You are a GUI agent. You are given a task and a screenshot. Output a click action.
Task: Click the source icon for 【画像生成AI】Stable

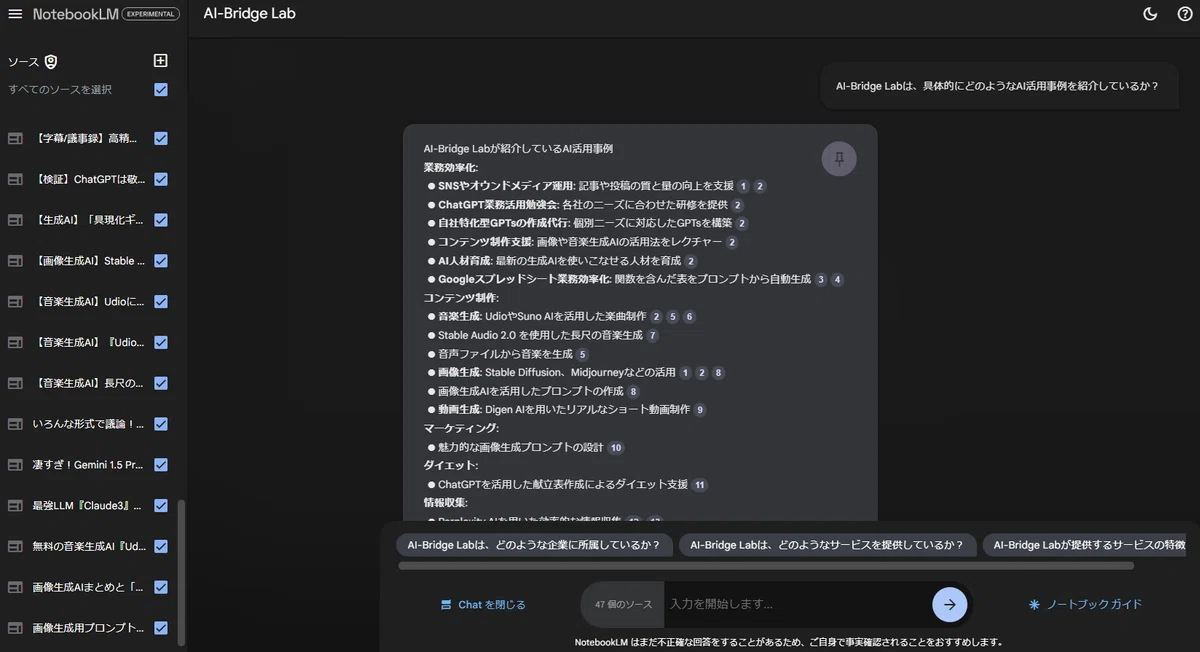pos(15,261)
